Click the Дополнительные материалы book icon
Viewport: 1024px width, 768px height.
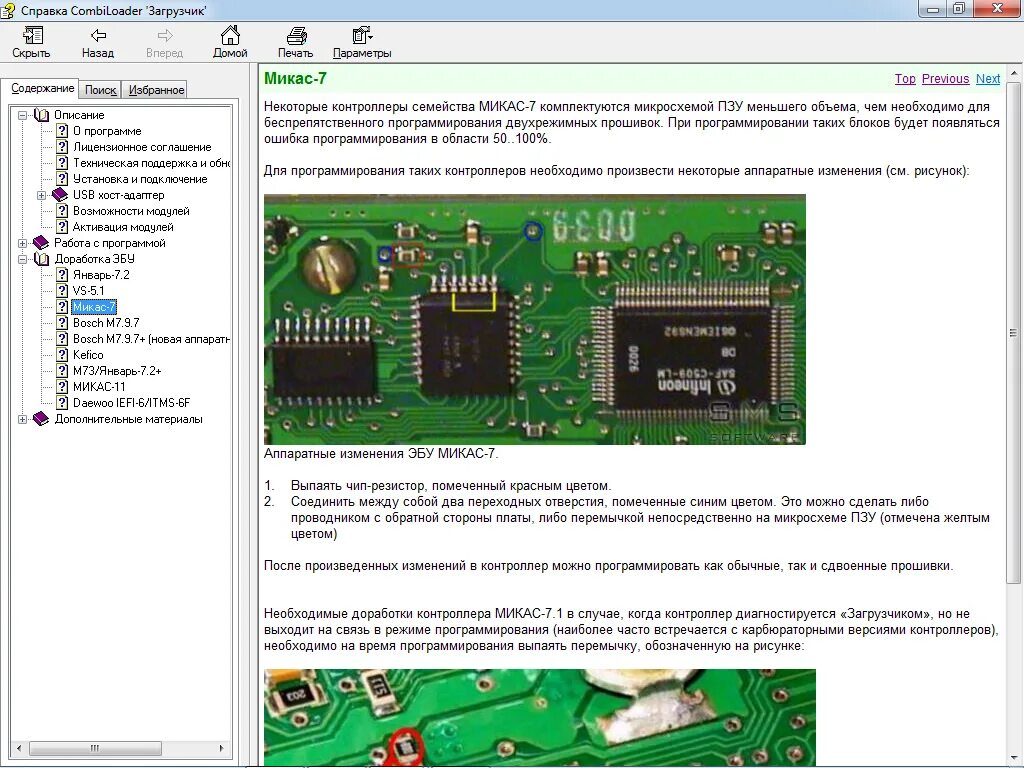[41, 419]
